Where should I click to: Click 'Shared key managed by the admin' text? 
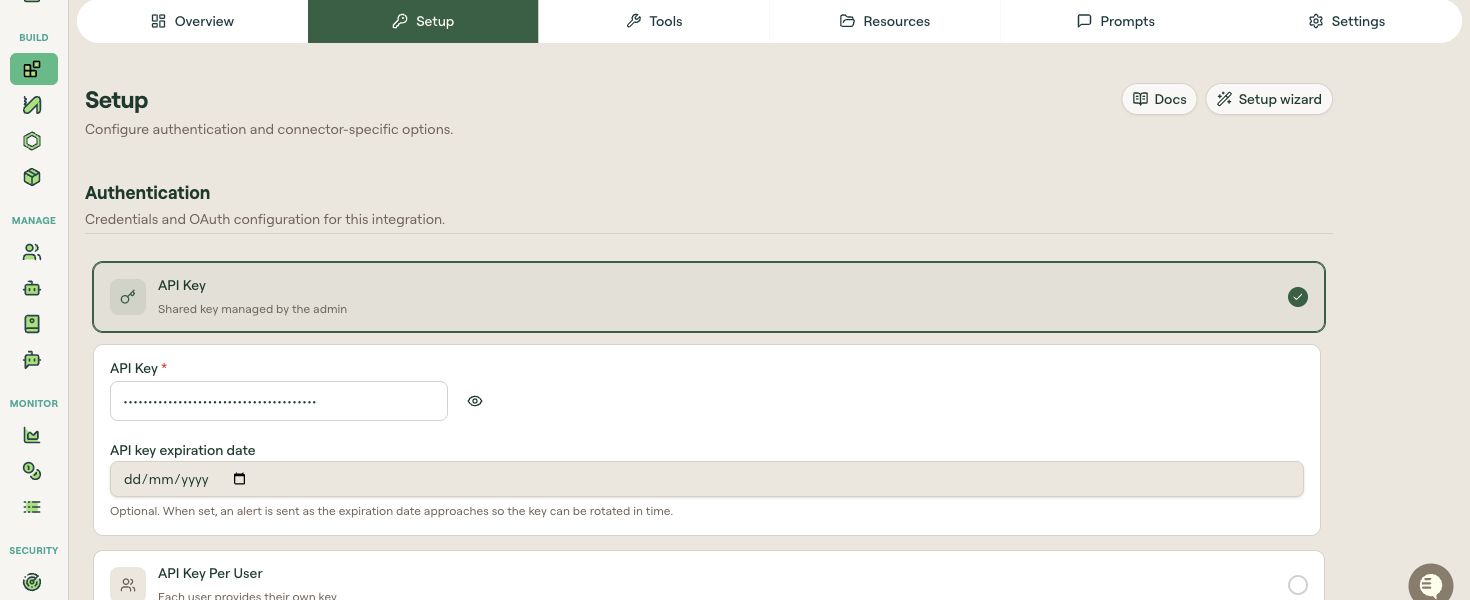pyautogui.click(x=252, y=309)
